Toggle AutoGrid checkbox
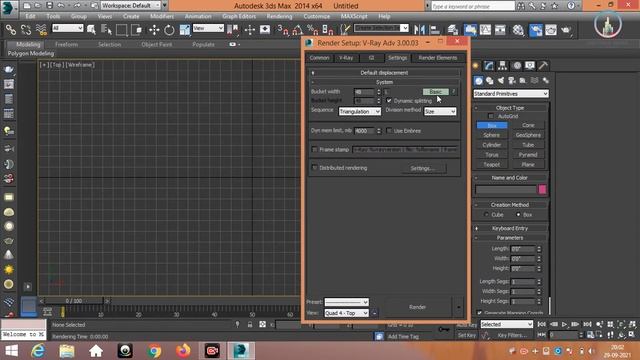 [x=491, y=116]
